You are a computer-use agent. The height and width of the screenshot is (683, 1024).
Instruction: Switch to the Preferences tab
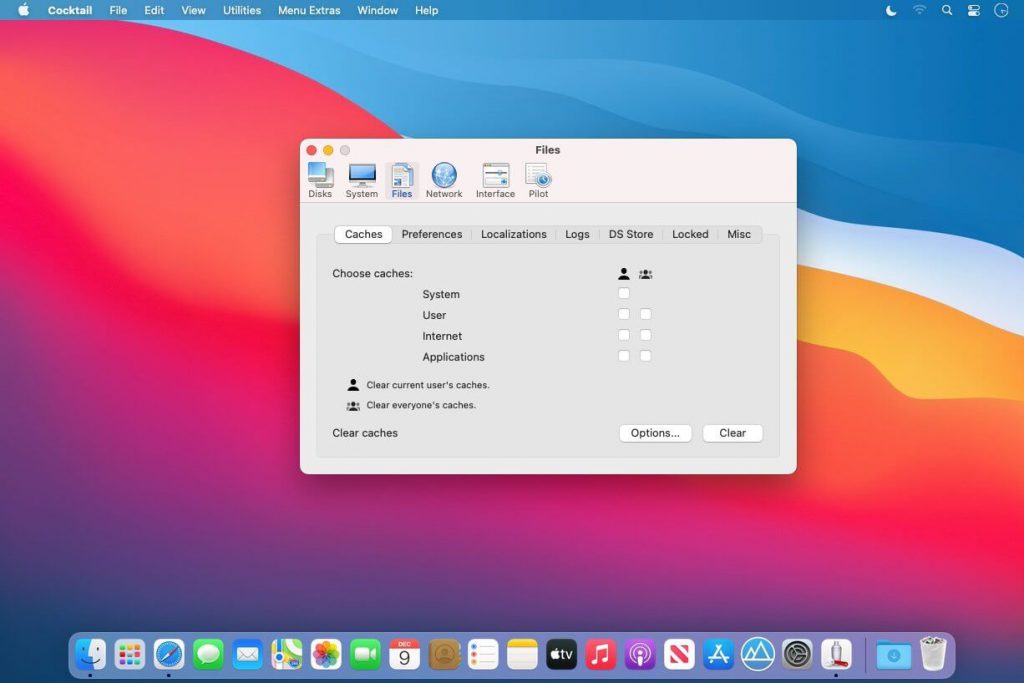coord(432,234)
